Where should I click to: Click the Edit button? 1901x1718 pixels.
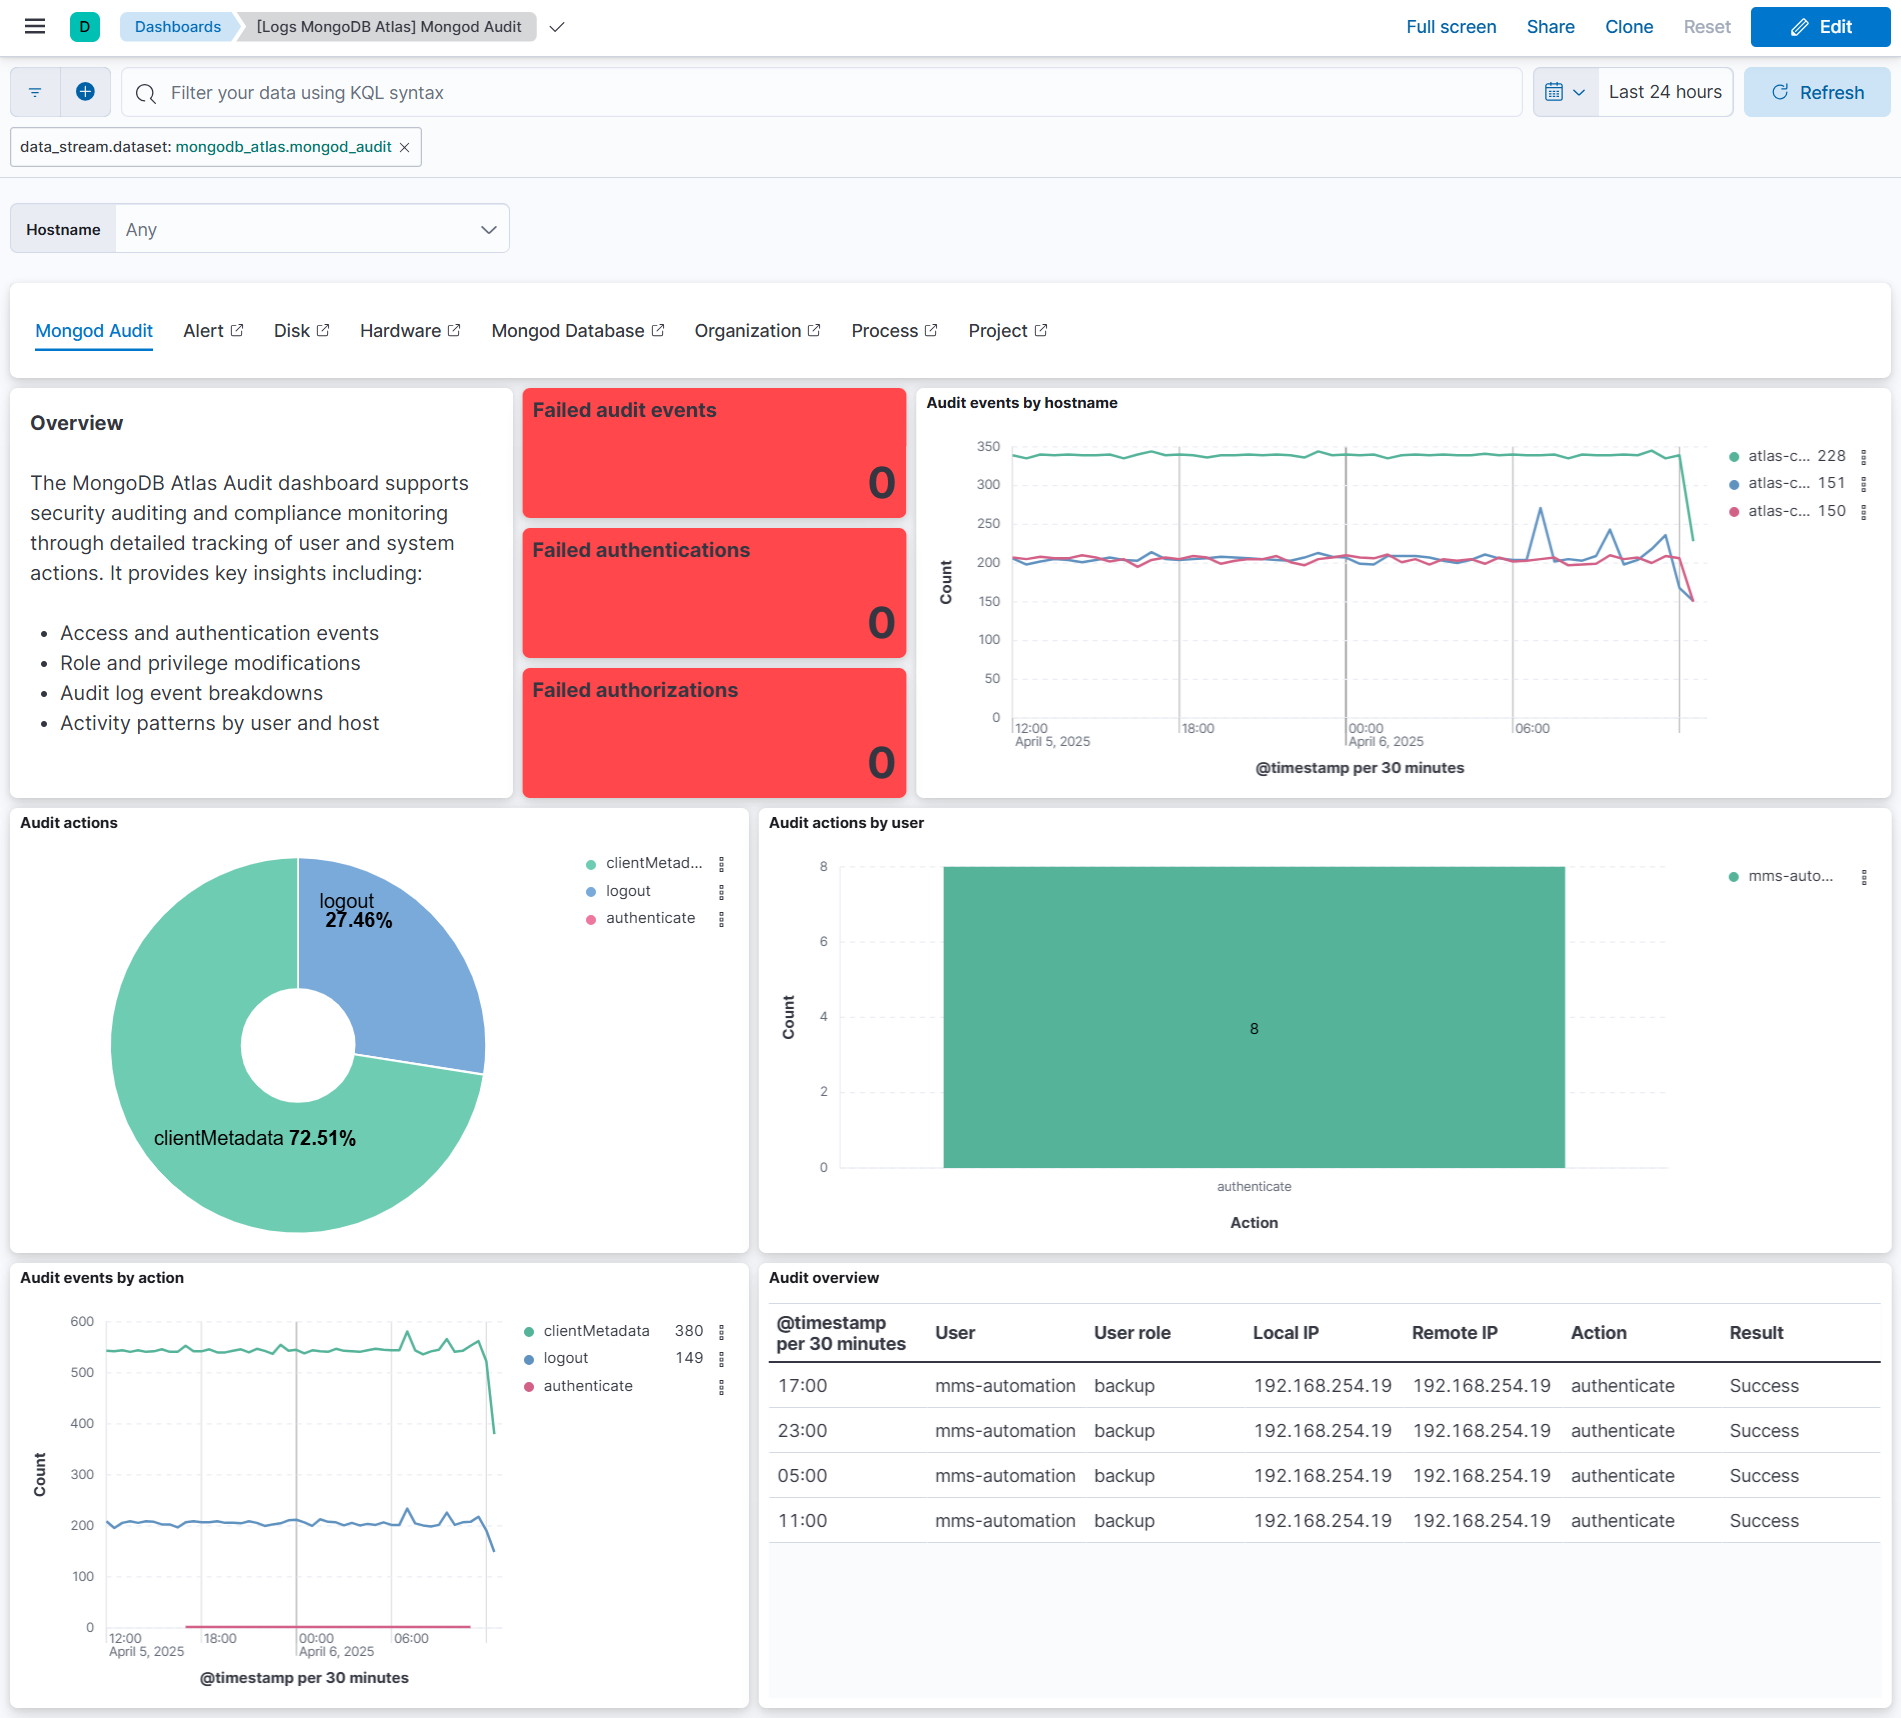(x=1820, y=27)
